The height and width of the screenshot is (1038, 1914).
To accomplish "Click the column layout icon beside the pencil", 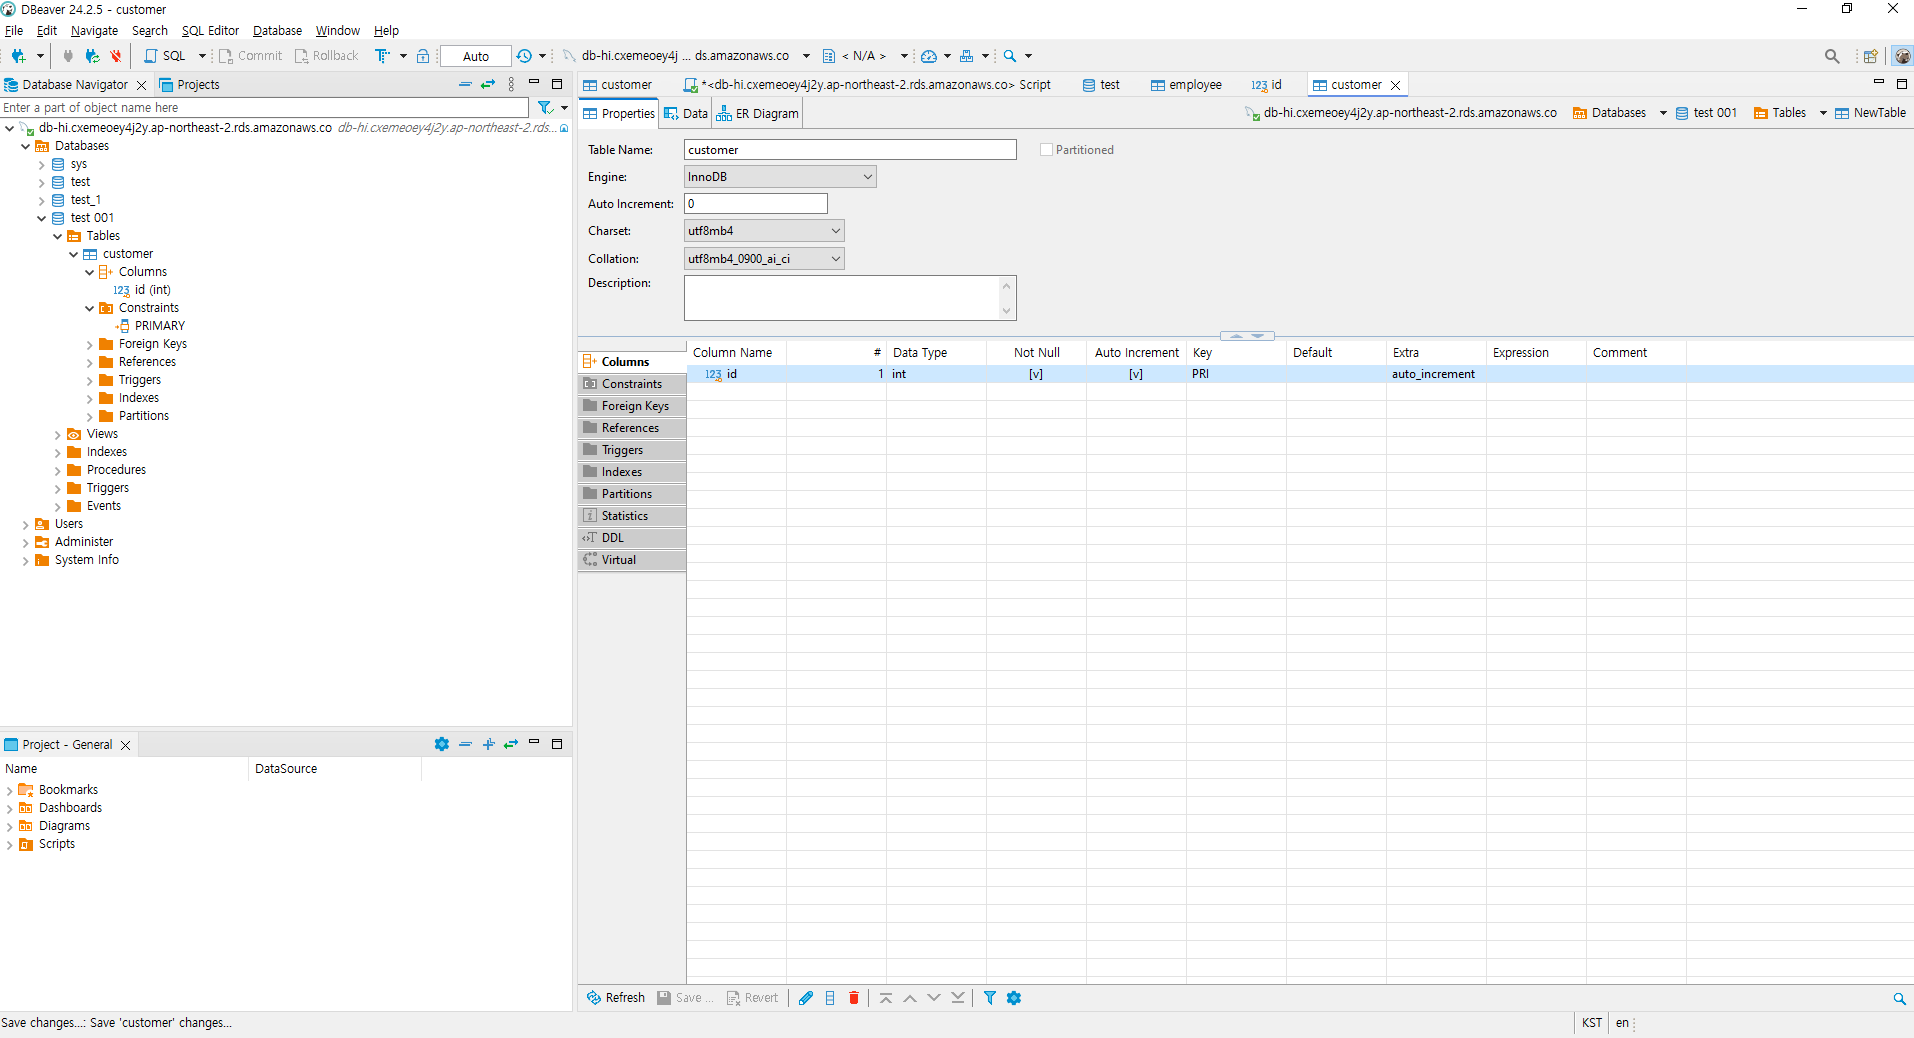I will 830,998.
